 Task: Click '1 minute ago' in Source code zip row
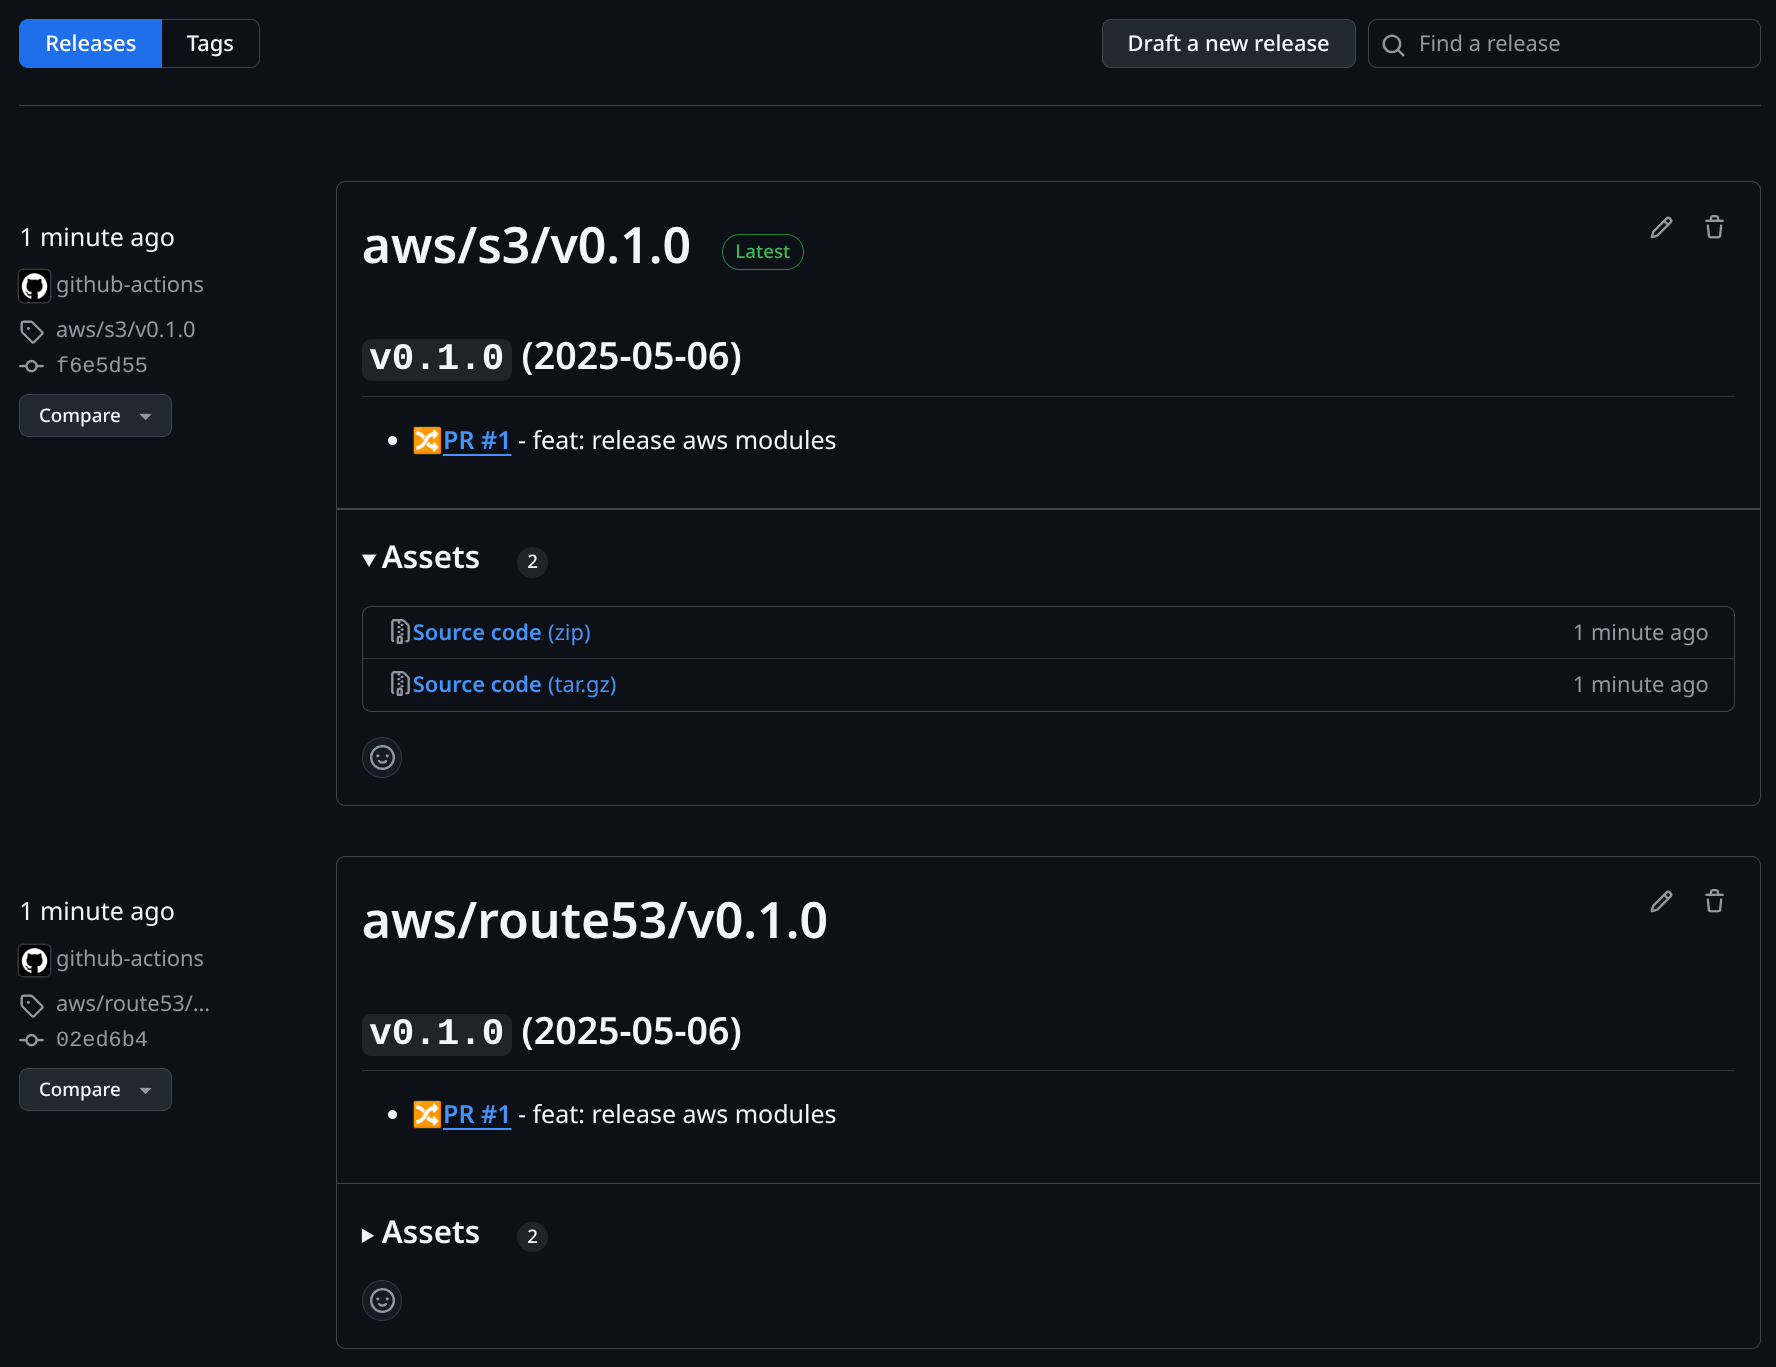tap(1640, 633)
